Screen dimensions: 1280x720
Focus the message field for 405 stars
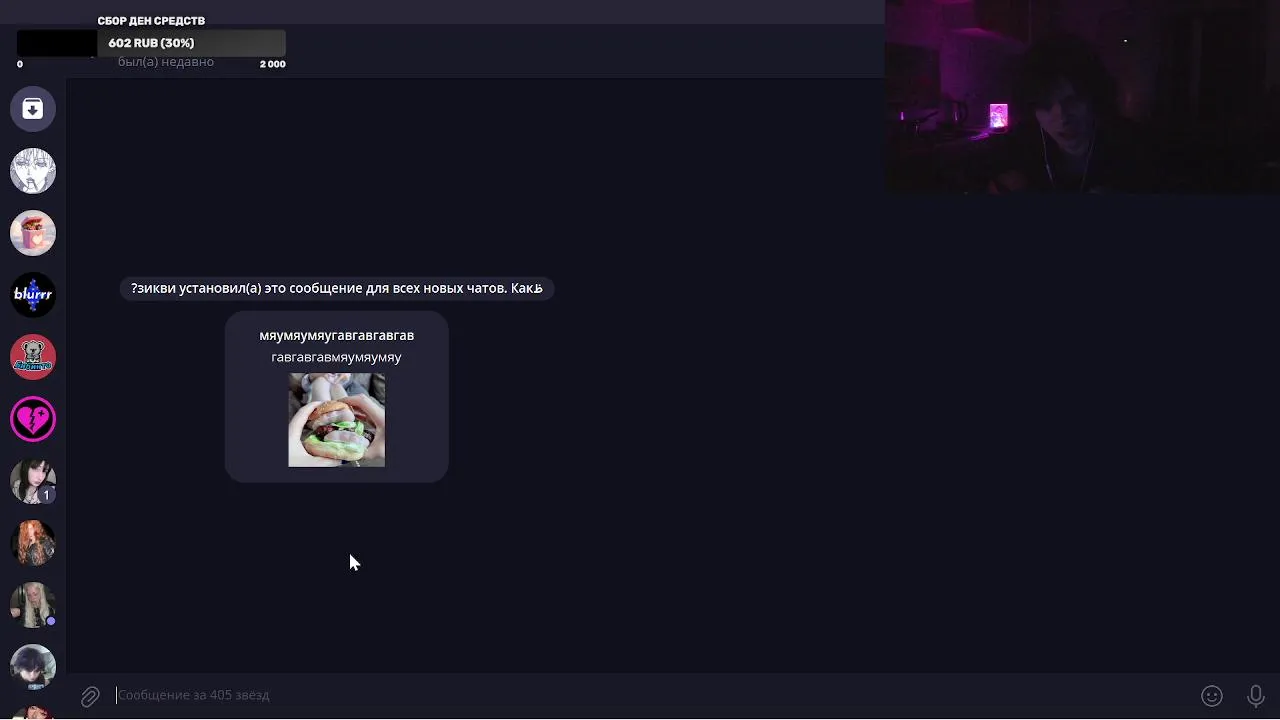click(650, 695)
